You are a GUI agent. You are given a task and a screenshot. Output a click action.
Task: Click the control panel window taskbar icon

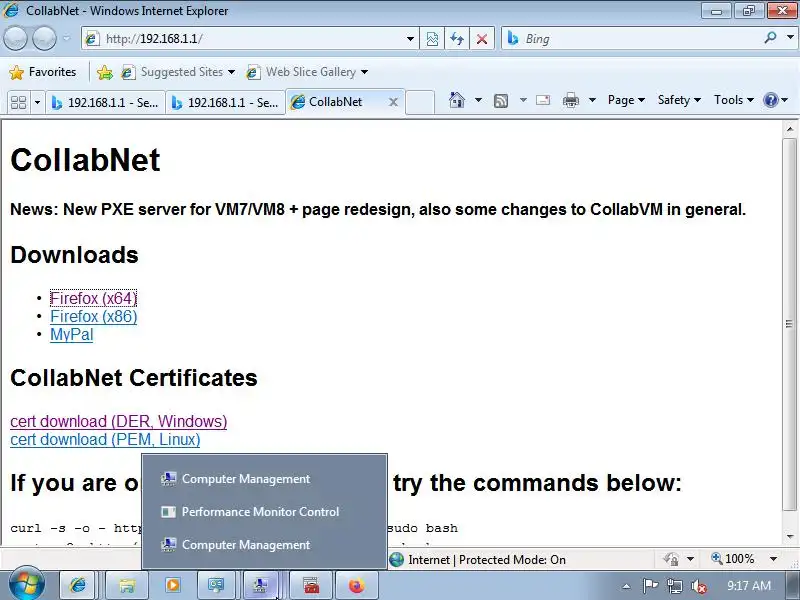[216, 585]
